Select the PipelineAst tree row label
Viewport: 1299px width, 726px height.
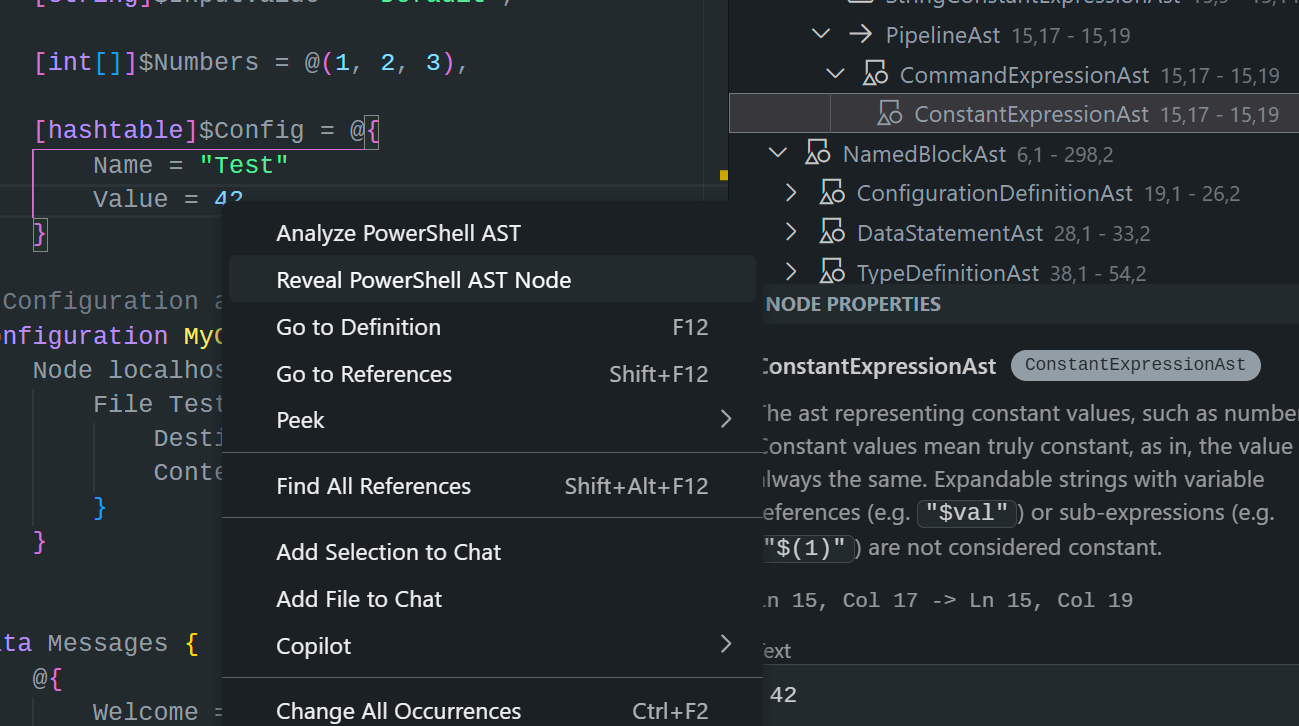click(x=942, y=35)
